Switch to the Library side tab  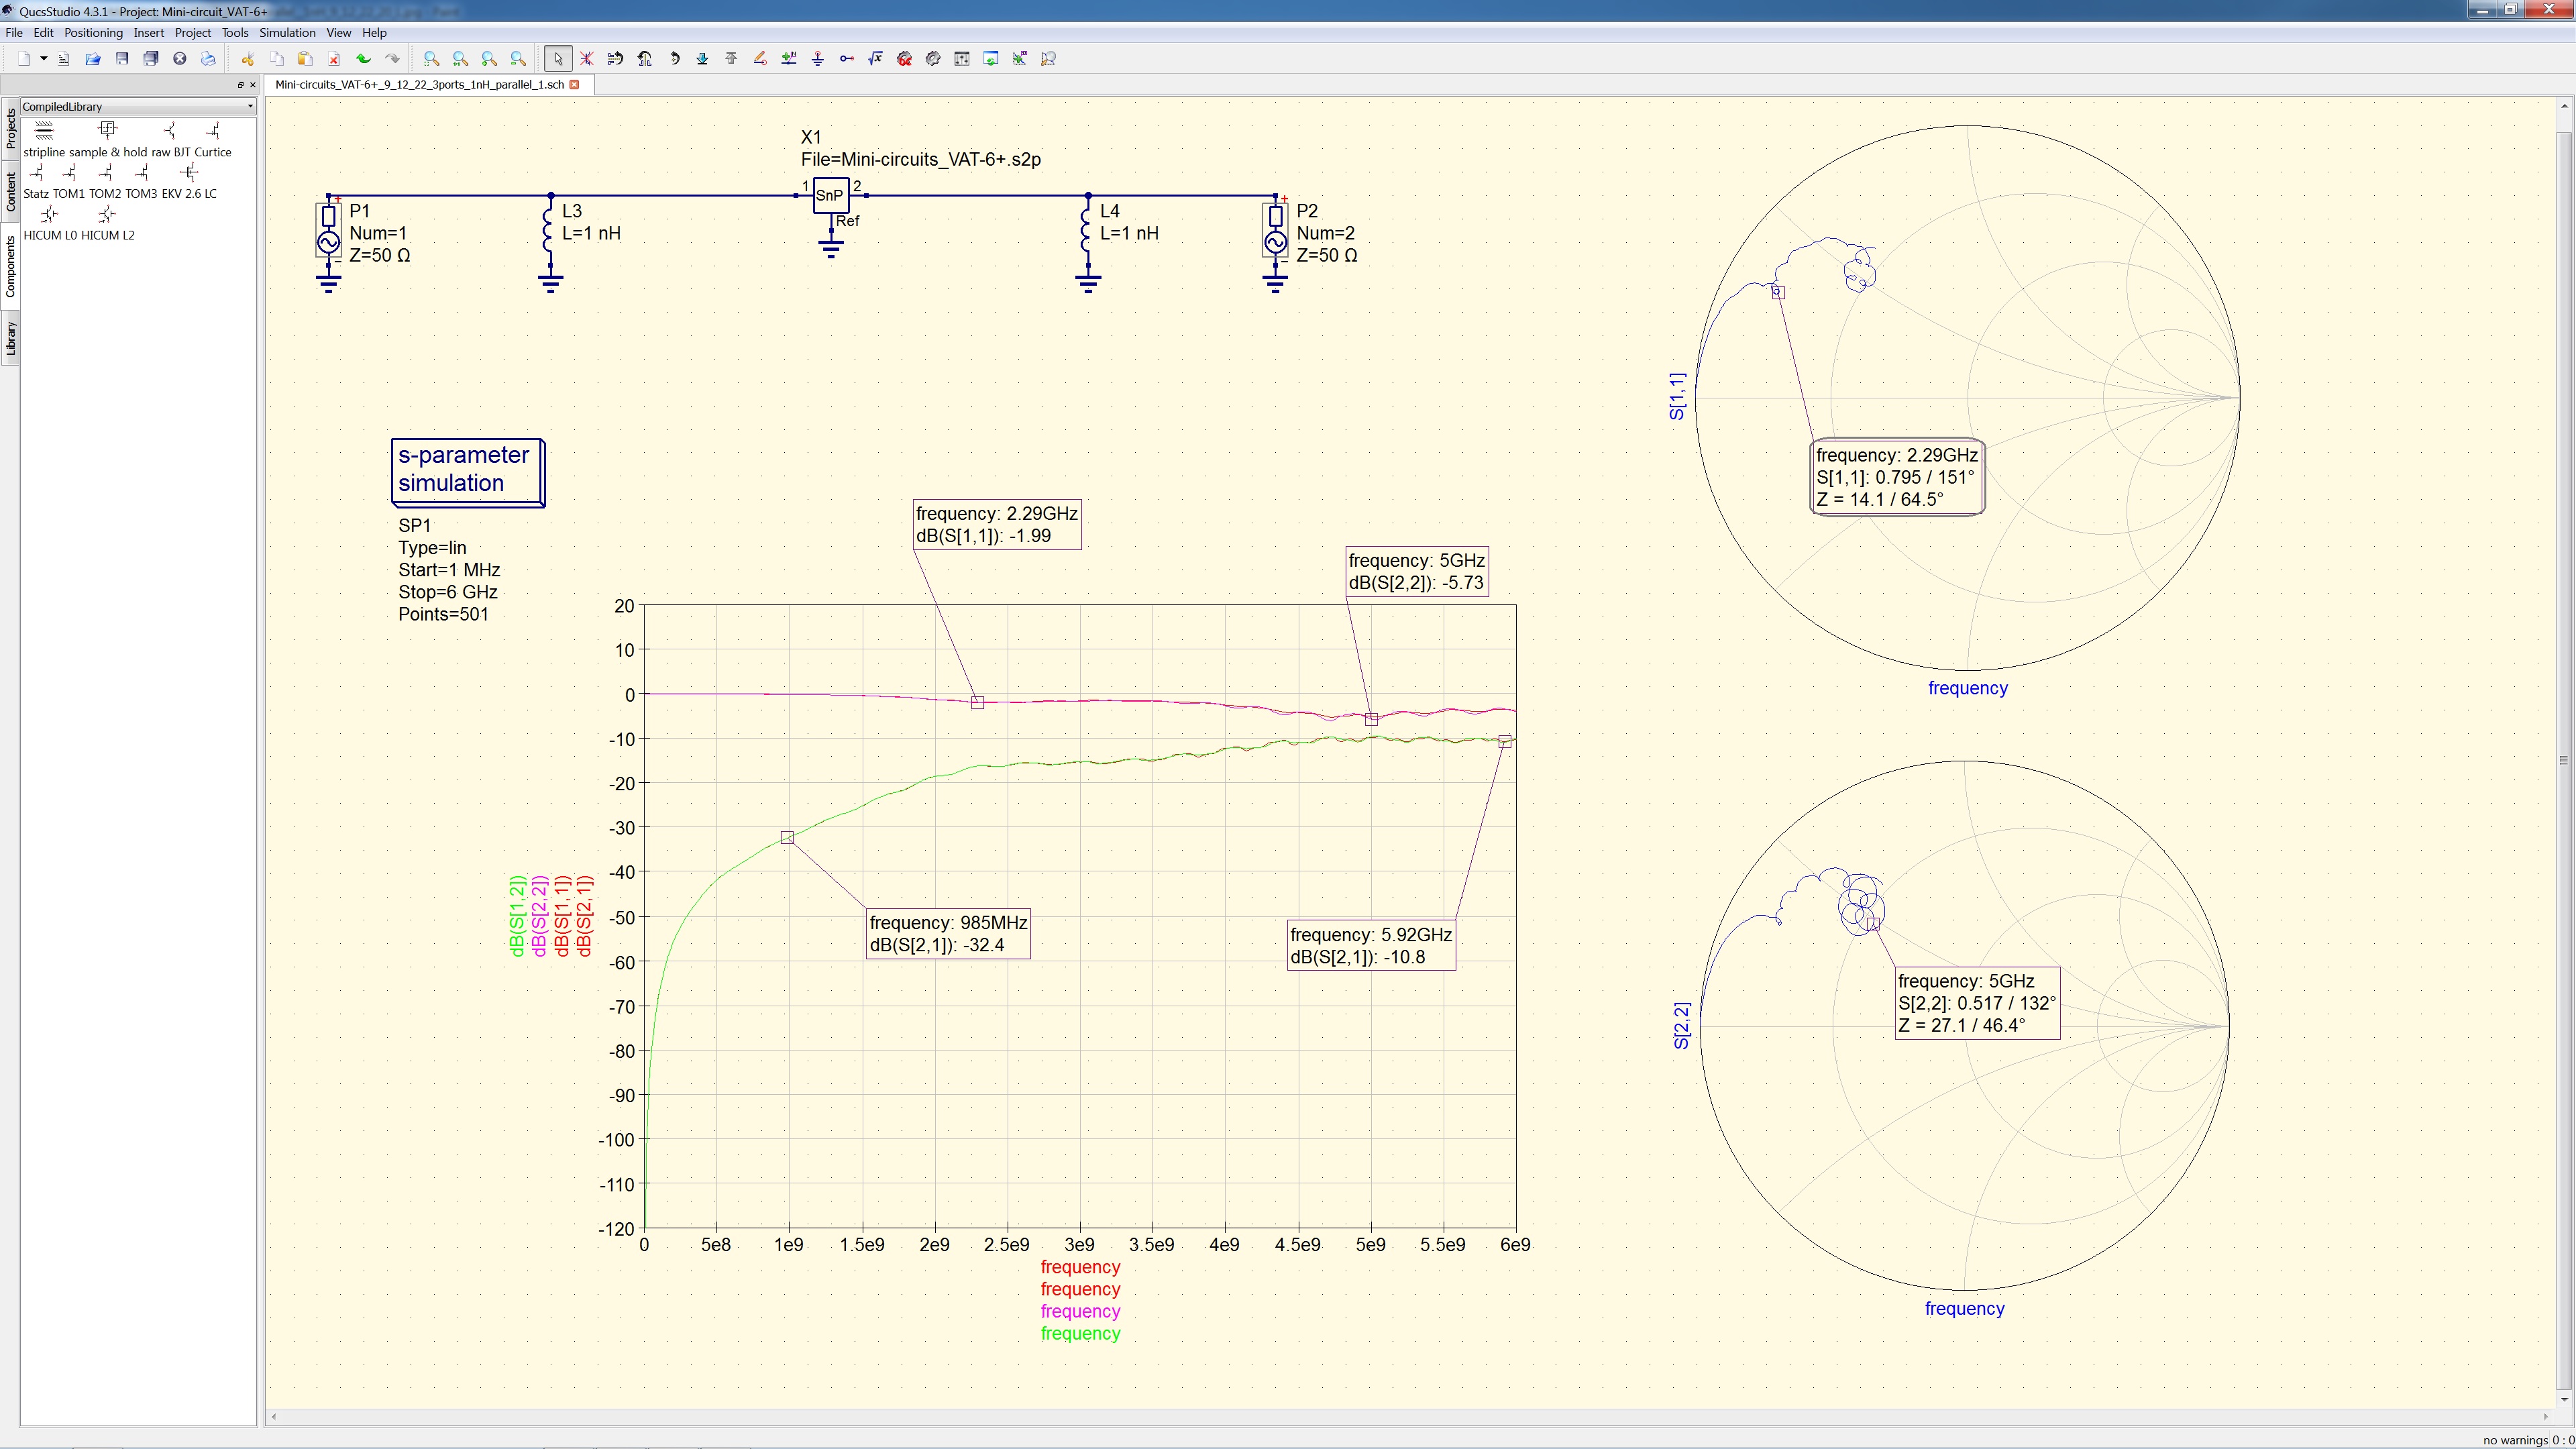[x=10, y=338]
